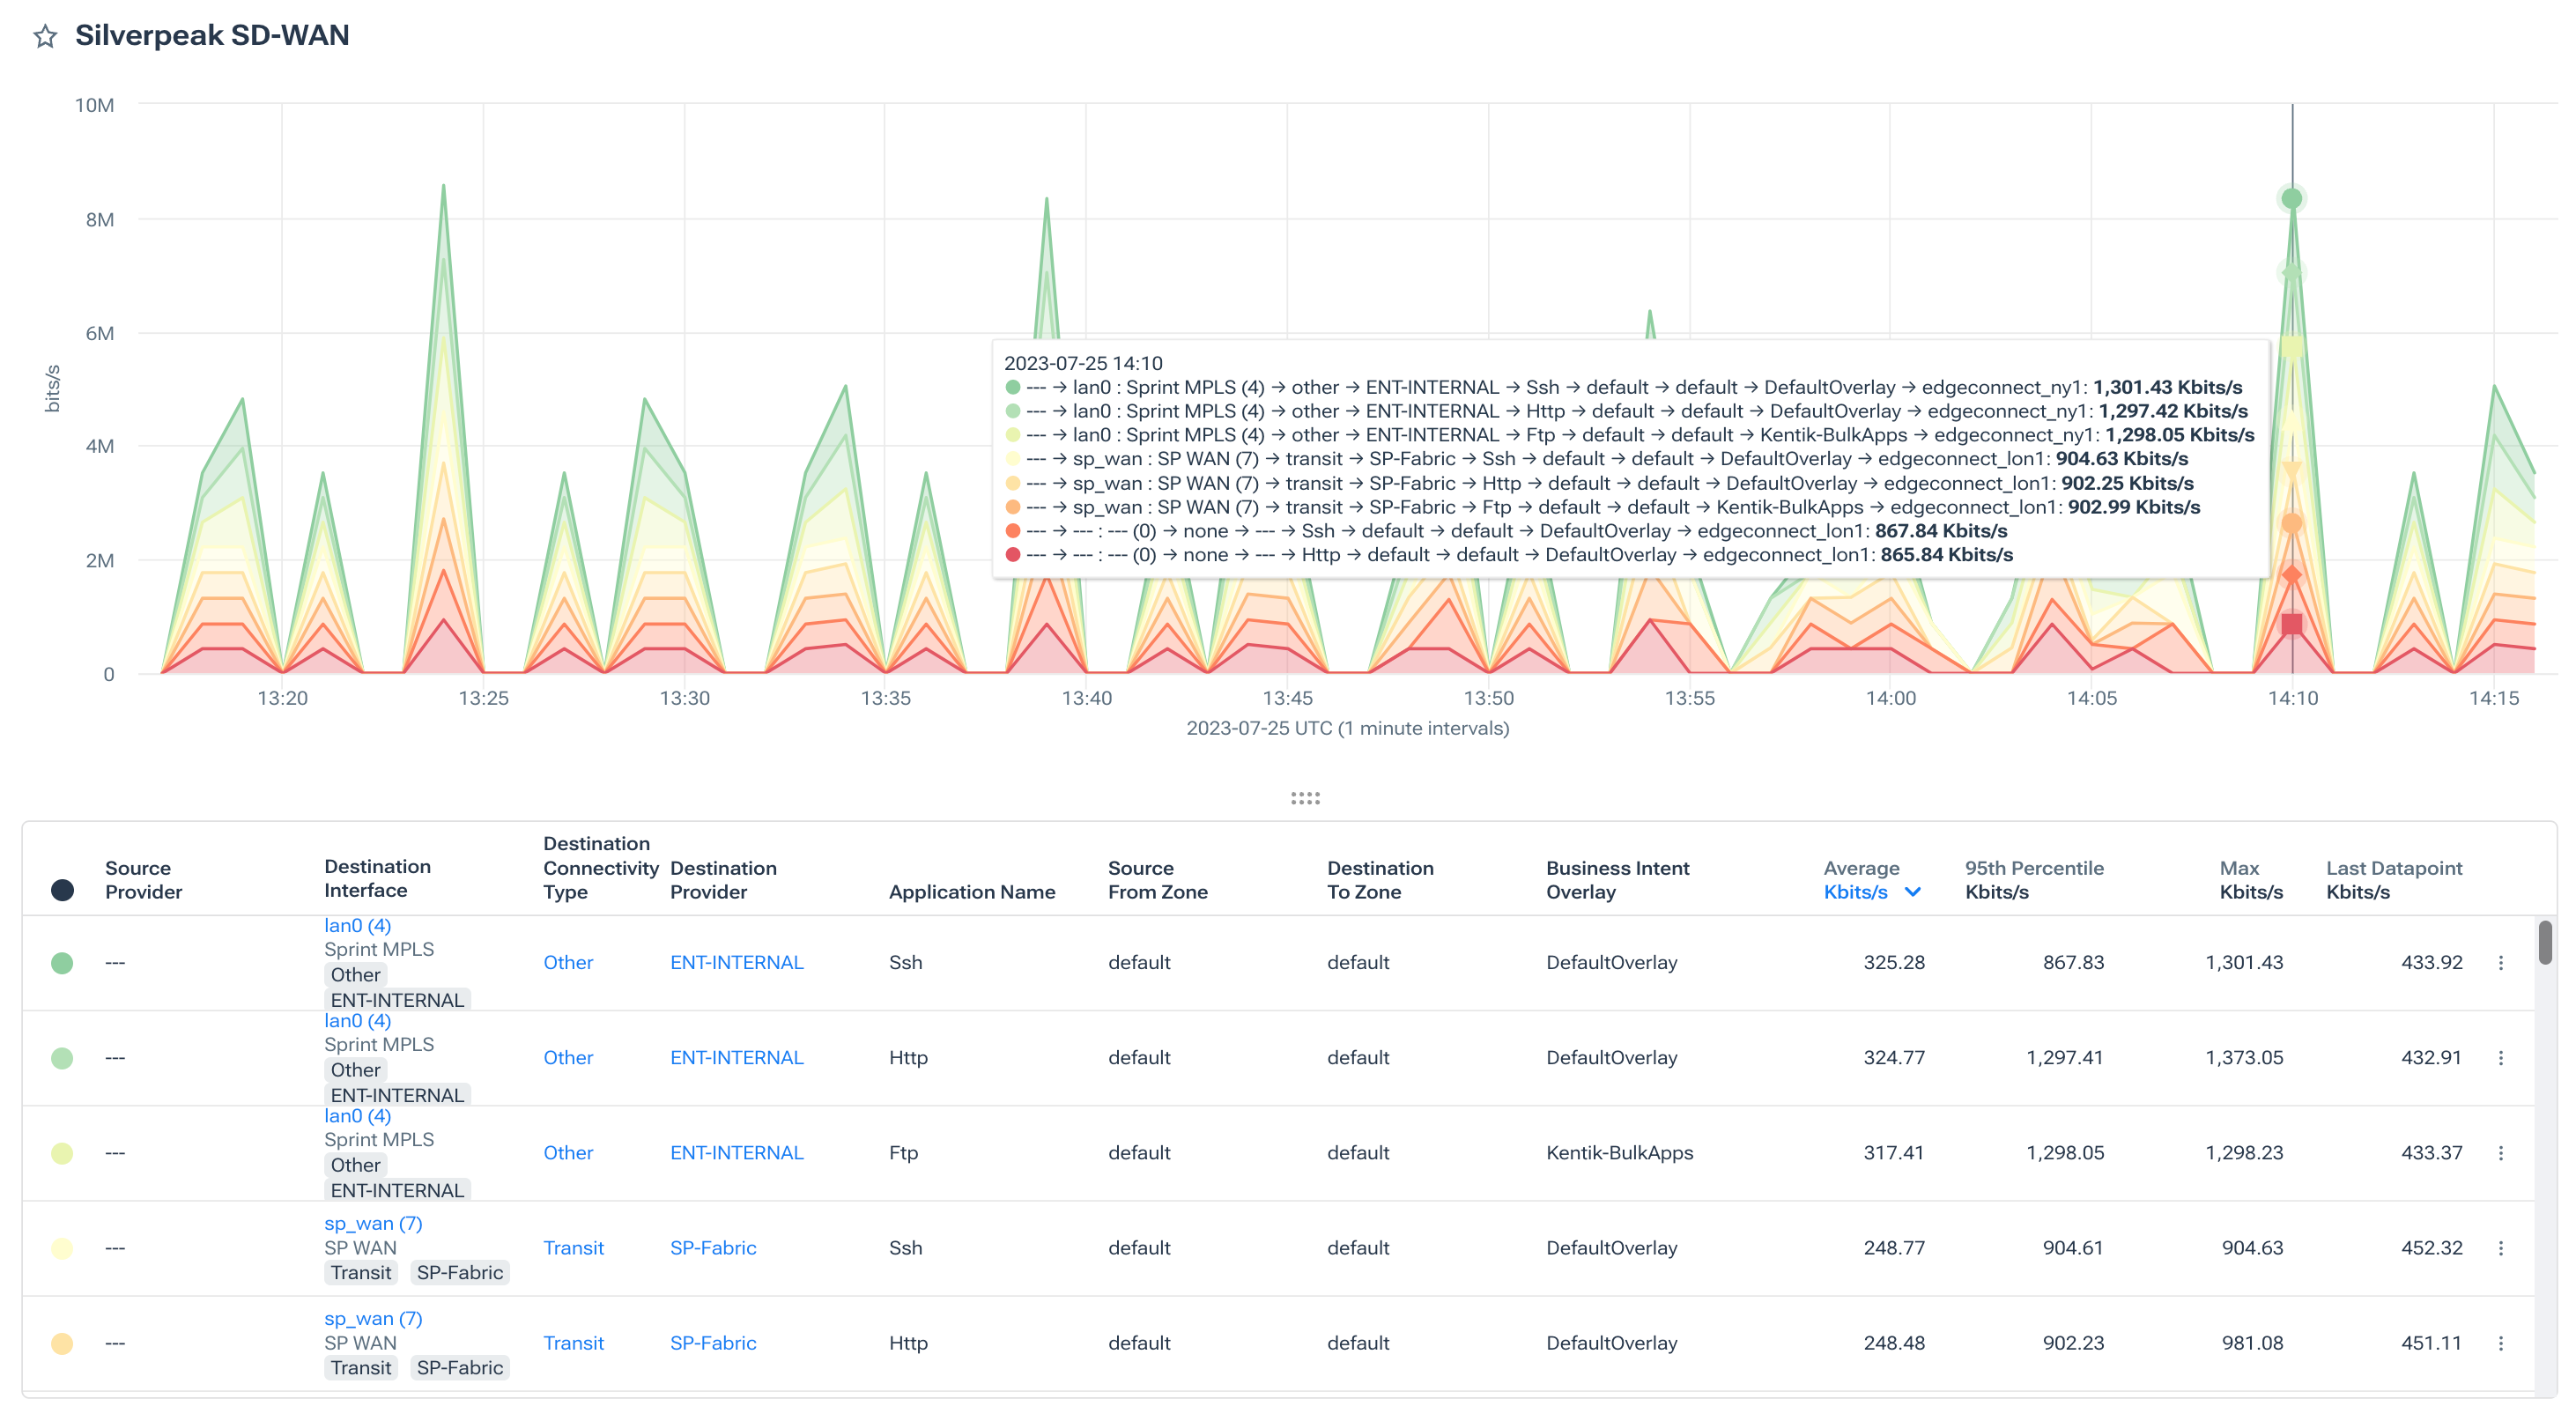Expand the sp_wan (7) interface entry
Image resolution: width=2576 pixels, height=1421 pixels.
coord(372,1223)
